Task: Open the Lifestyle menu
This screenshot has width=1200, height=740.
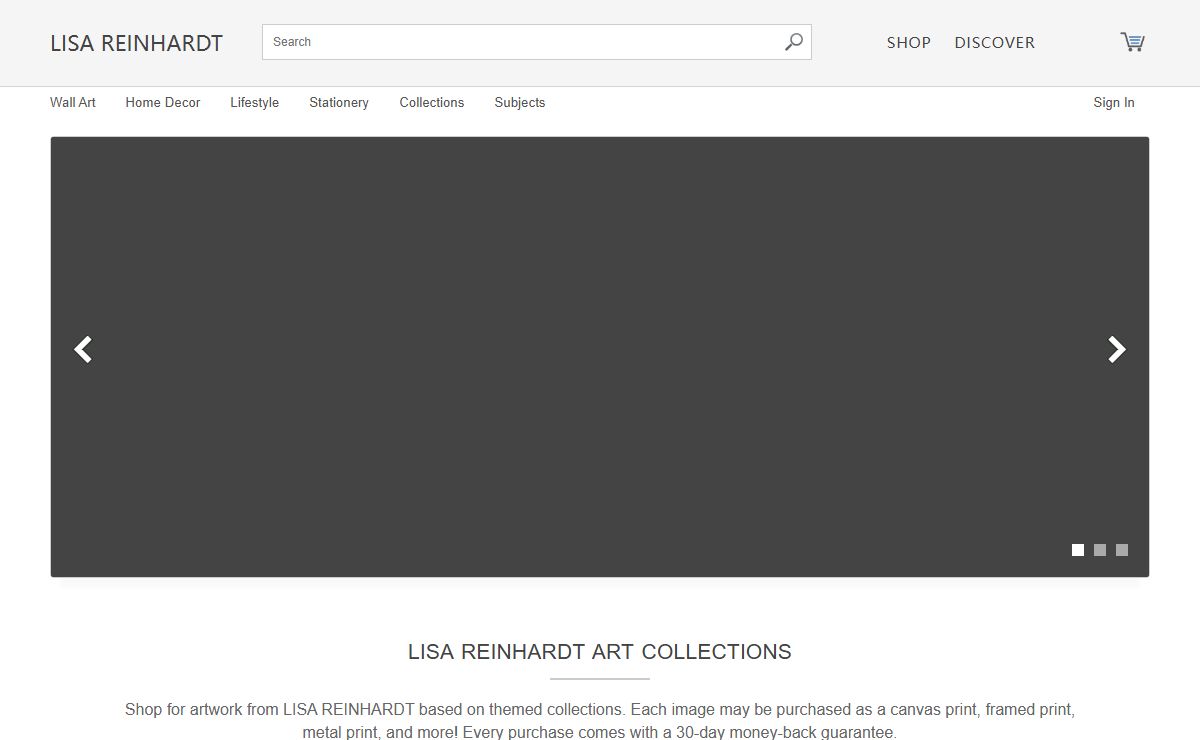Action: coord(254,102)
